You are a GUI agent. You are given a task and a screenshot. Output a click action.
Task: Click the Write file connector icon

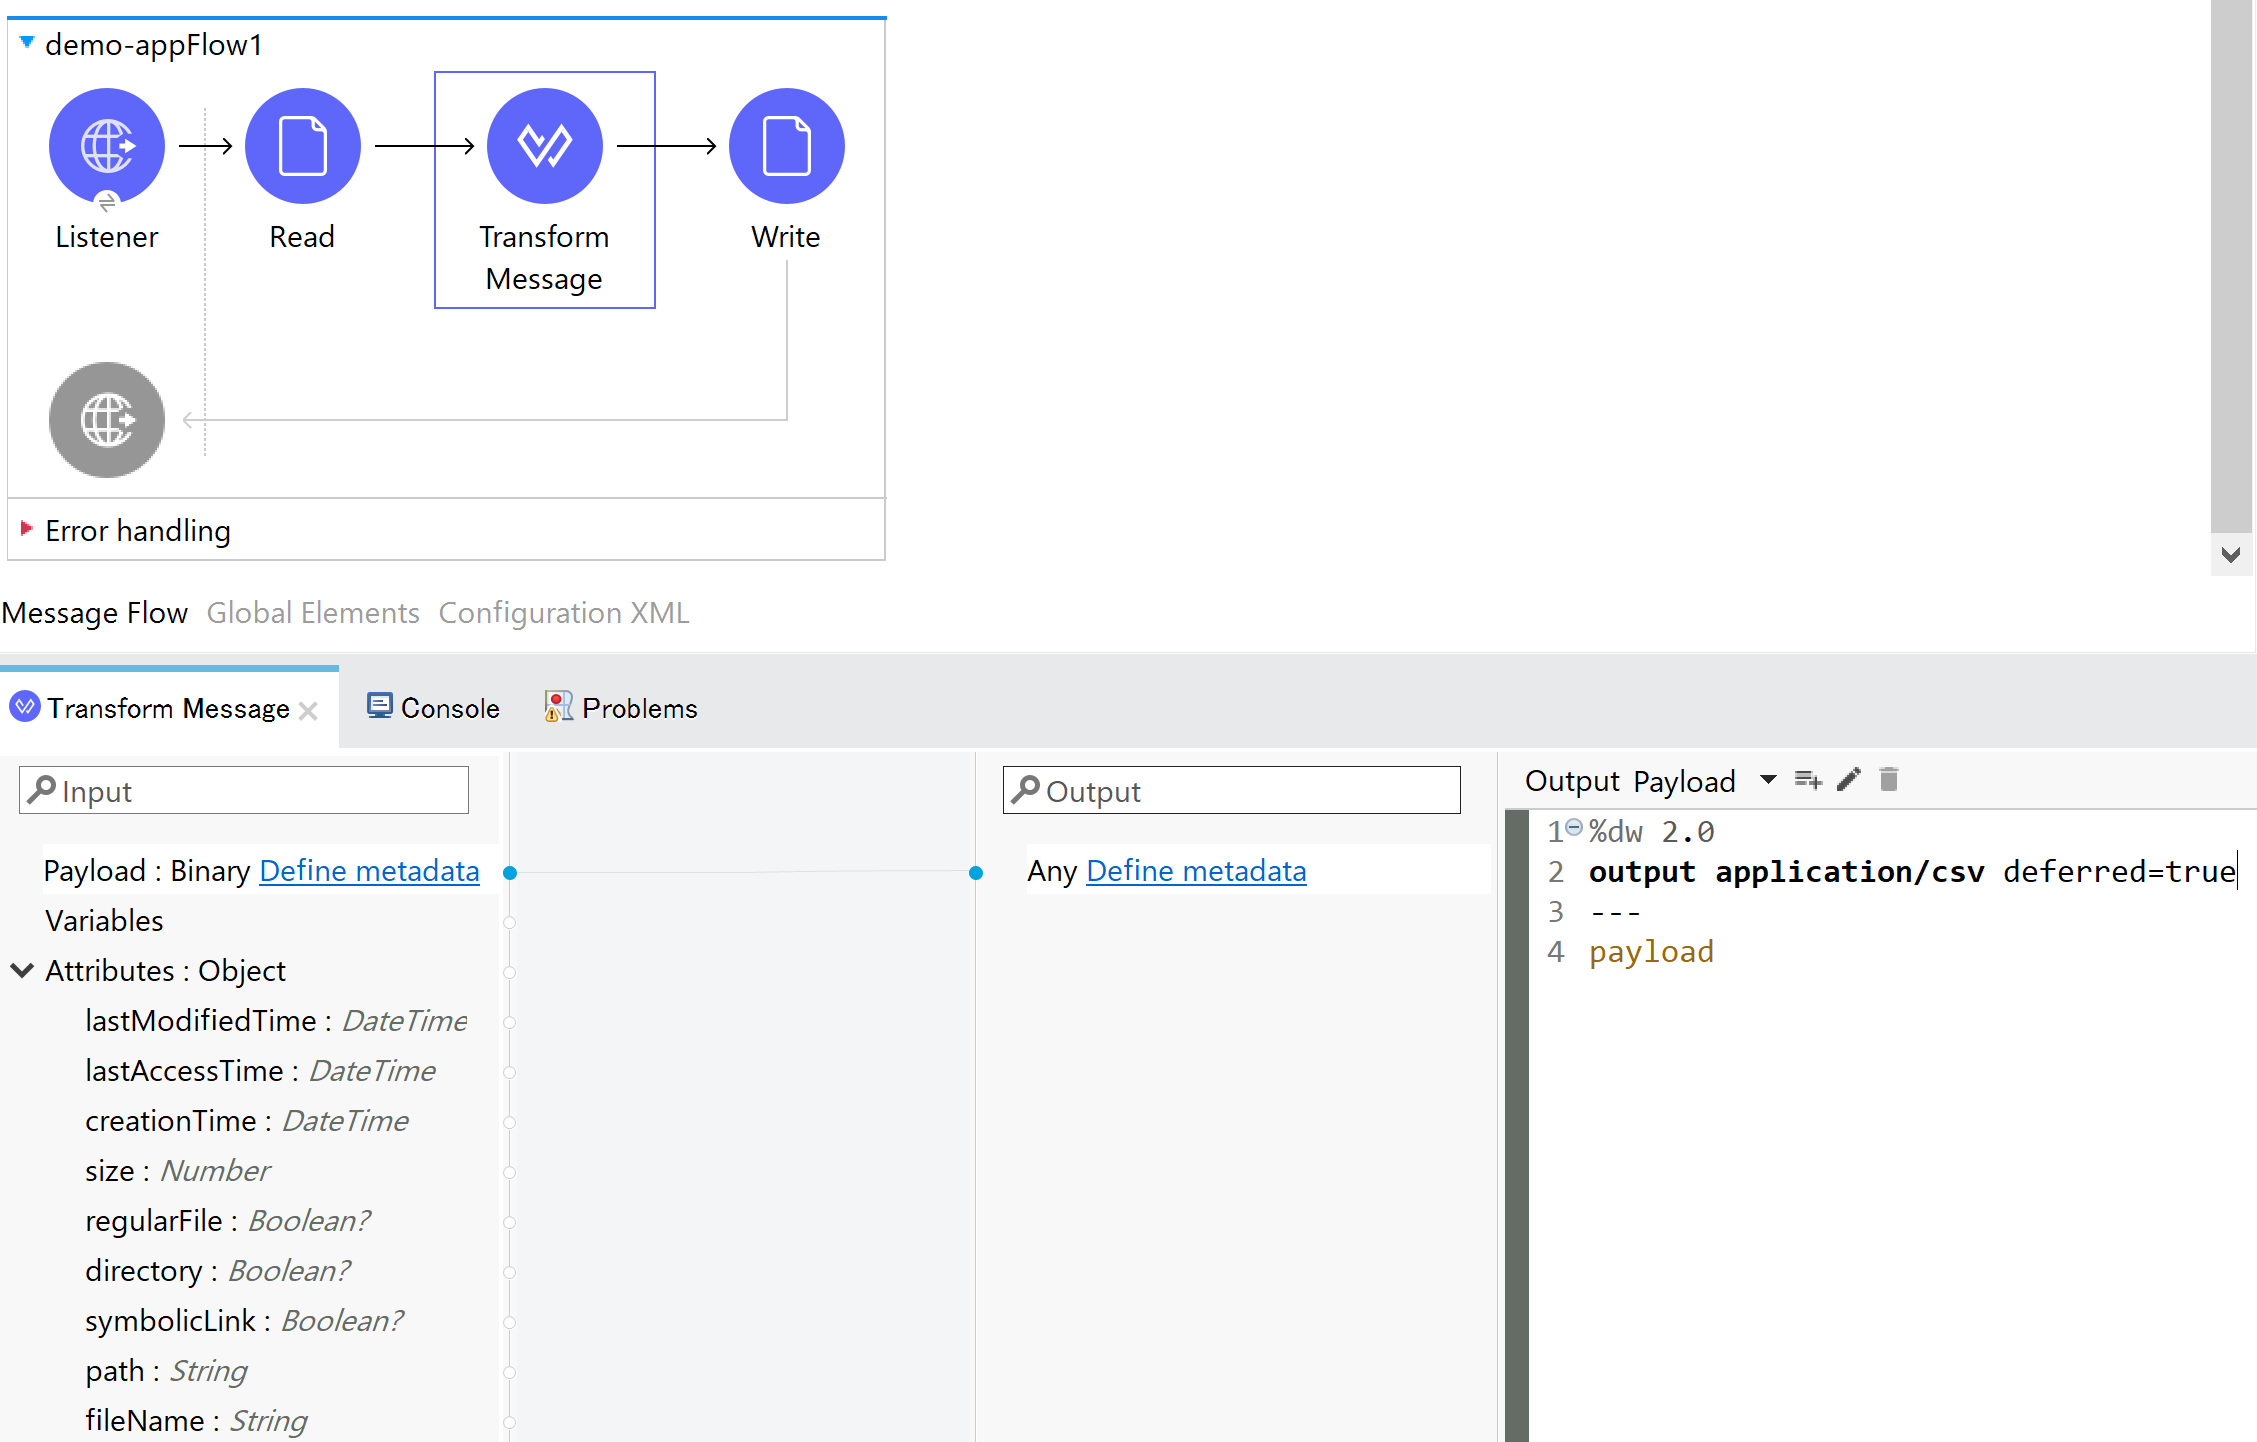[786, 146]
